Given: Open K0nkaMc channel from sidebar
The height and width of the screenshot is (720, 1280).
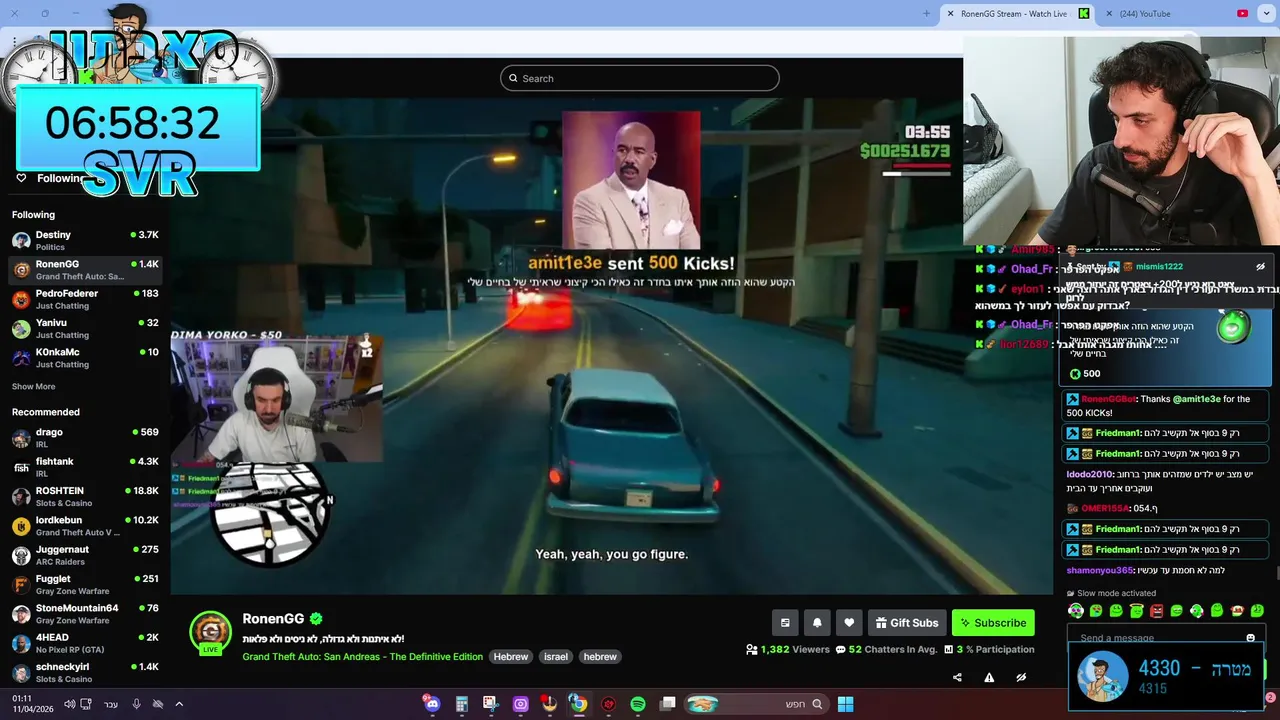Looking at the screenshot, I should 85,358.
